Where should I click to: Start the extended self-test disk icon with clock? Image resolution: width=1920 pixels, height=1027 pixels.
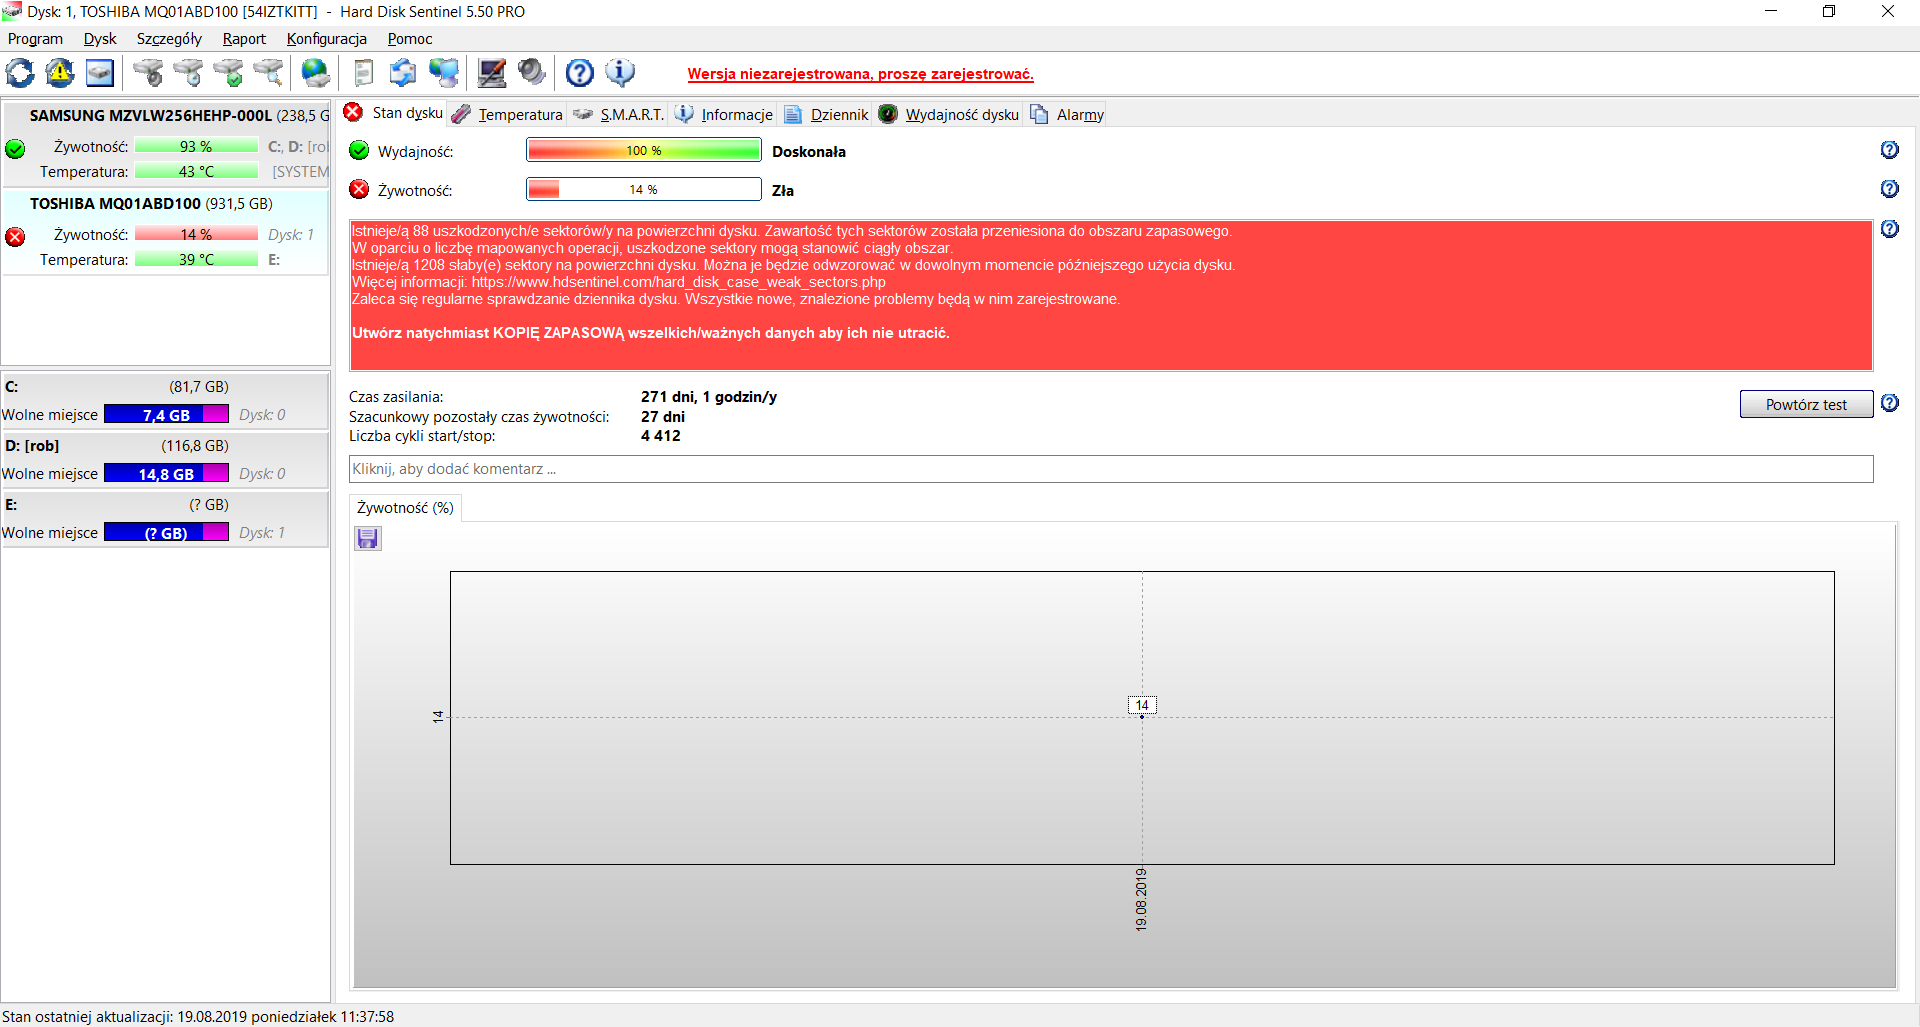[188, 73]
